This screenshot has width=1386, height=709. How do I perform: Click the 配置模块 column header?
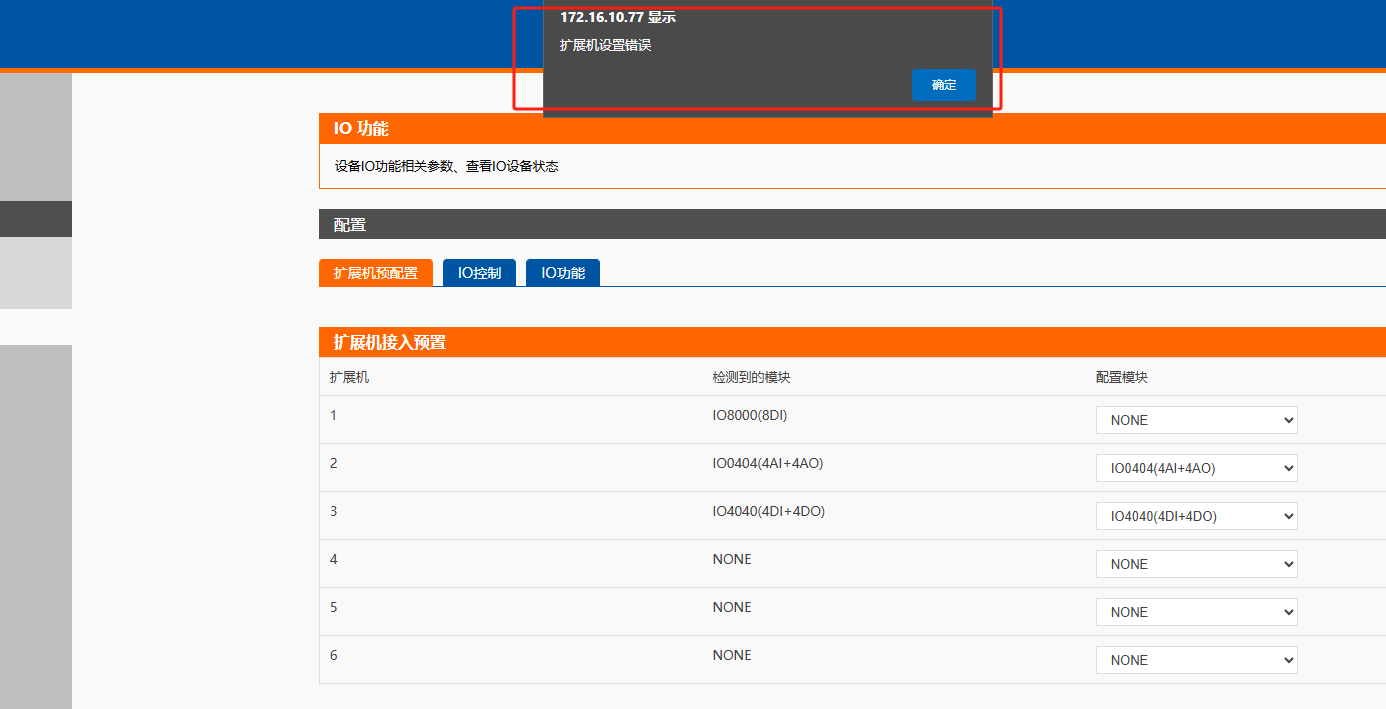pos(1121,378)
